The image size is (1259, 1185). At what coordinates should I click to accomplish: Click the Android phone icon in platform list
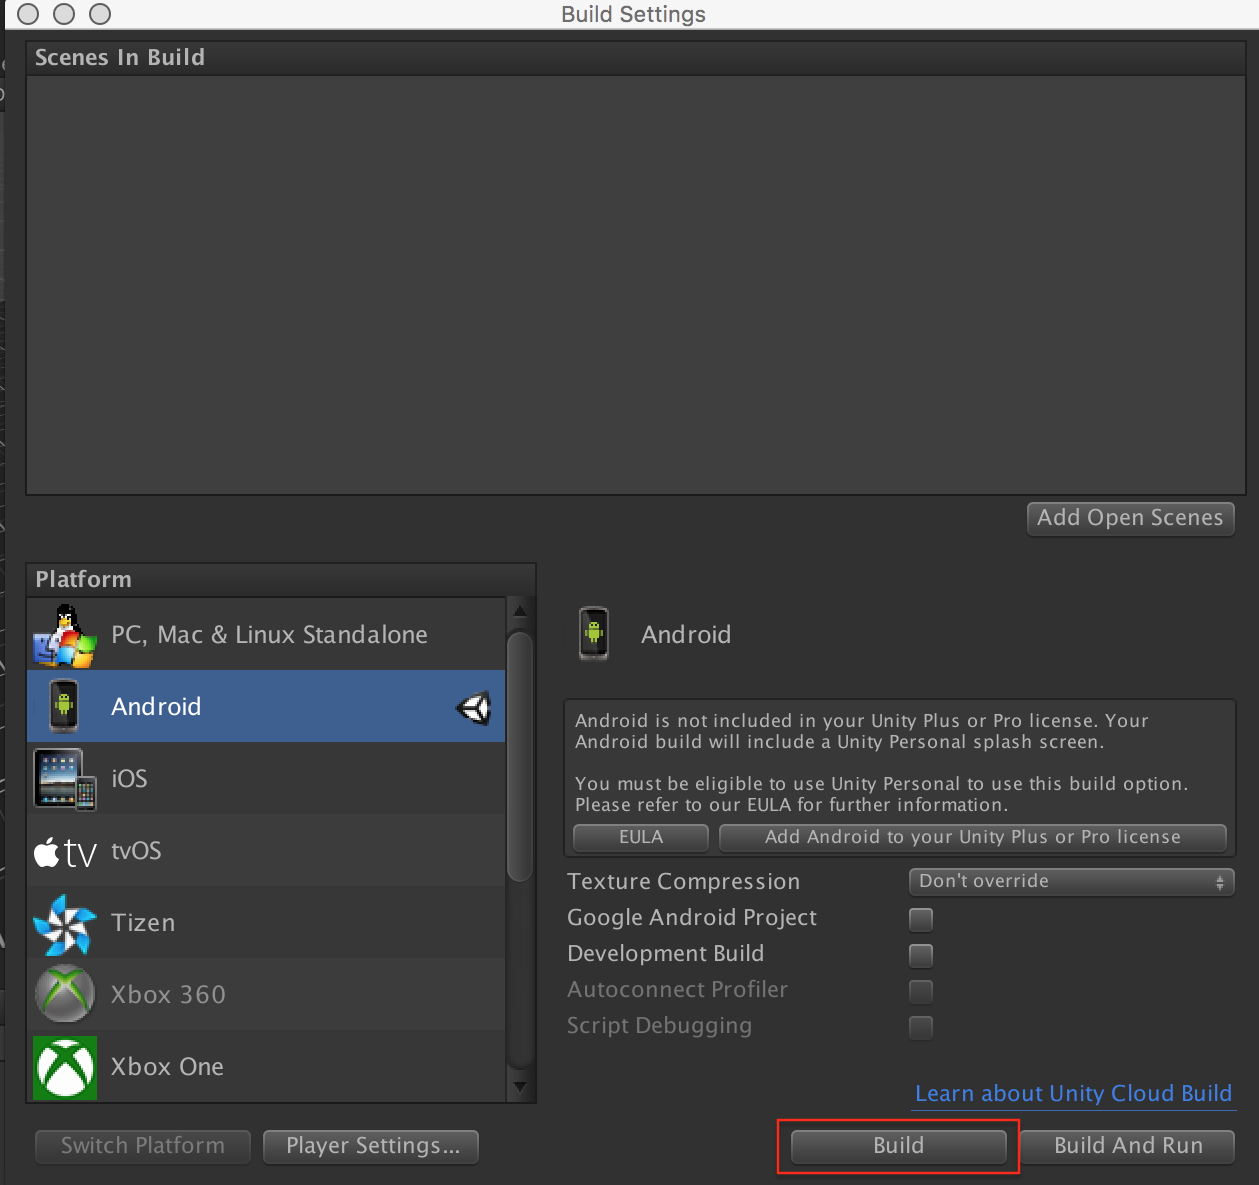tap(64, 706)
